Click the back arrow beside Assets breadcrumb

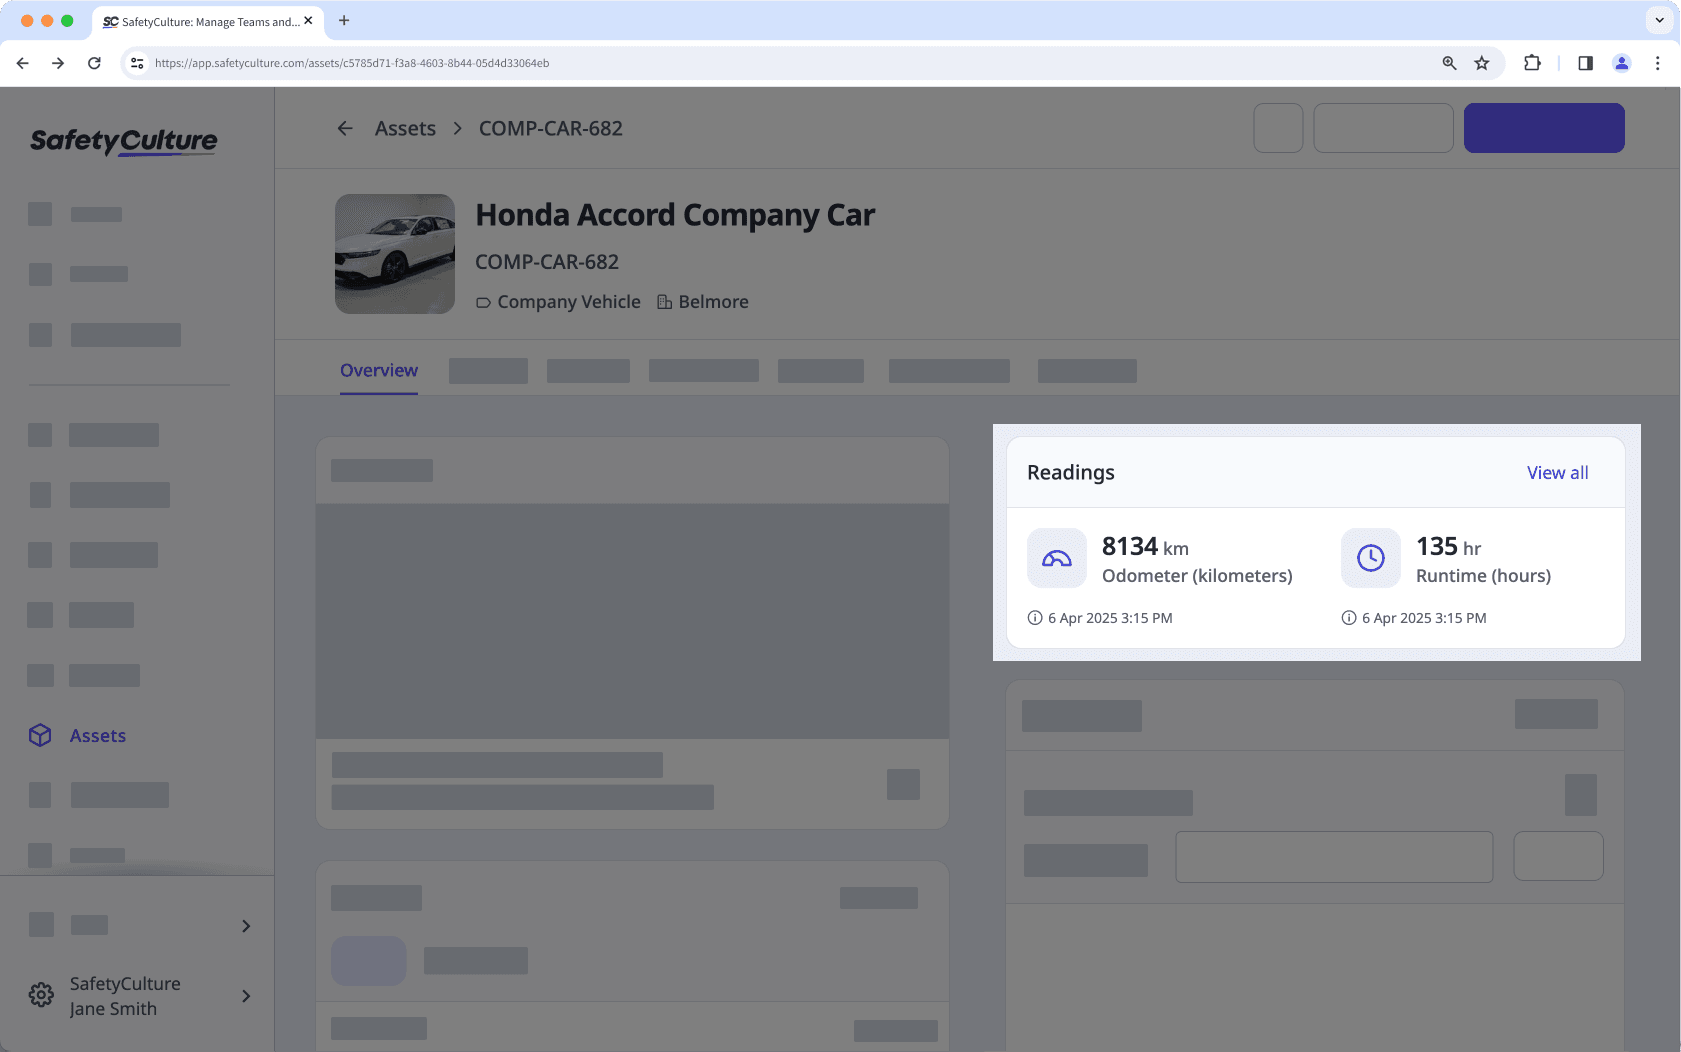[x=345, y=128]
